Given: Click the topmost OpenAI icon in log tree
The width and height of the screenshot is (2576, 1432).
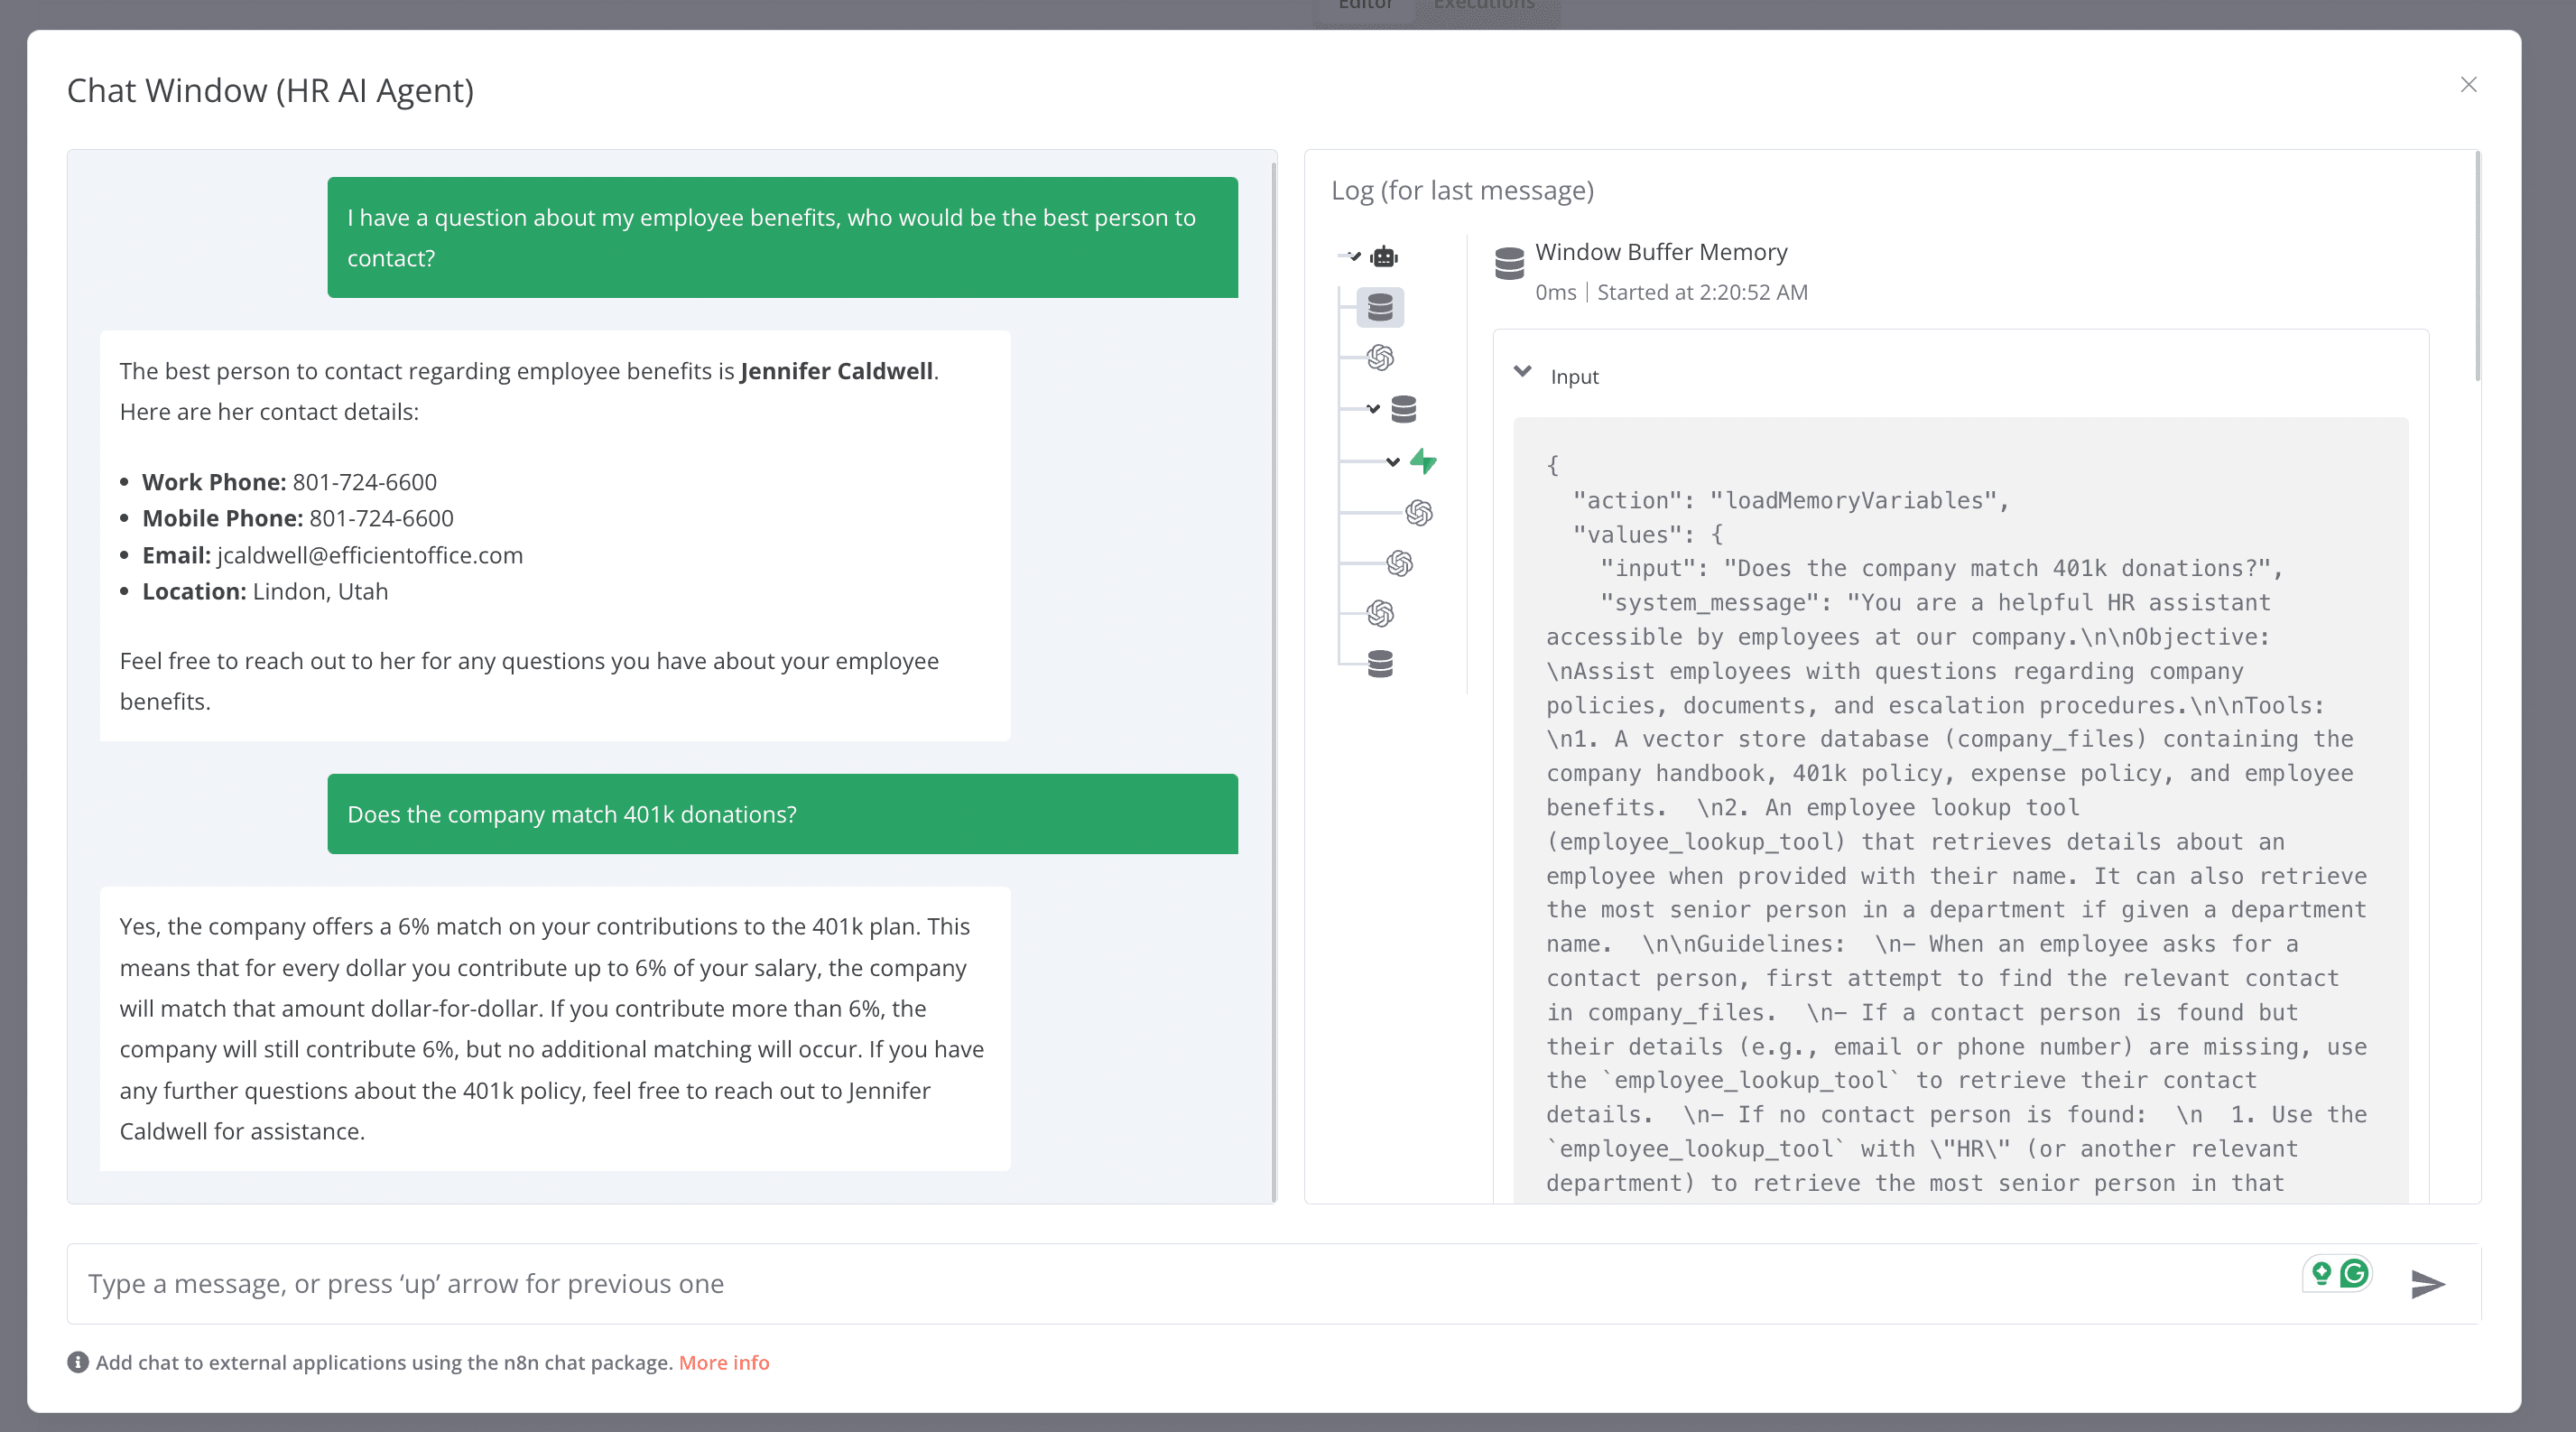Looking at the screenshot, I should [x=1380, y=357].
